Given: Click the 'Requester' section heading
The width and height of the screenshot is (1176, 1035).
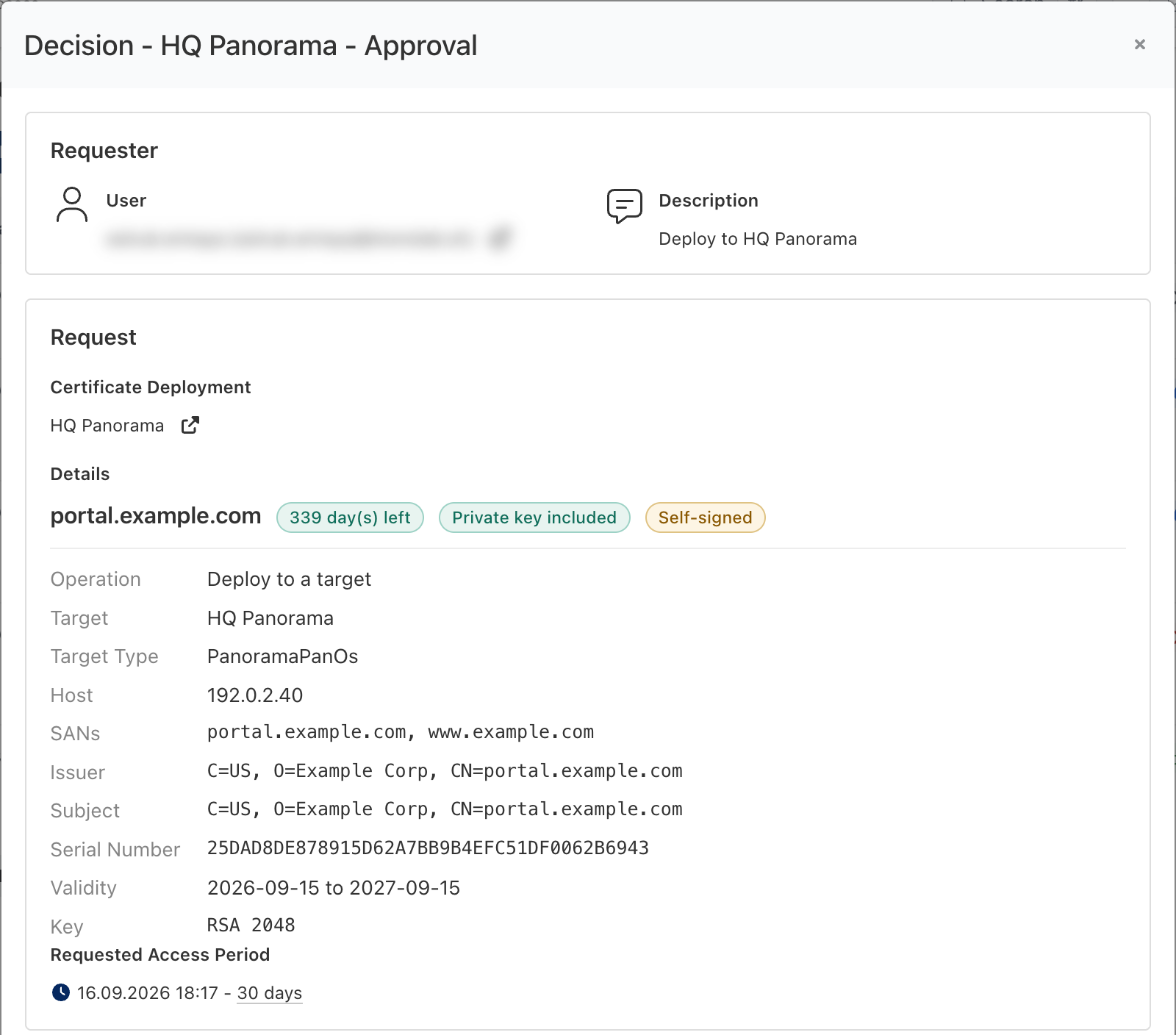Looking at the screenshot, I should (104, 151).
